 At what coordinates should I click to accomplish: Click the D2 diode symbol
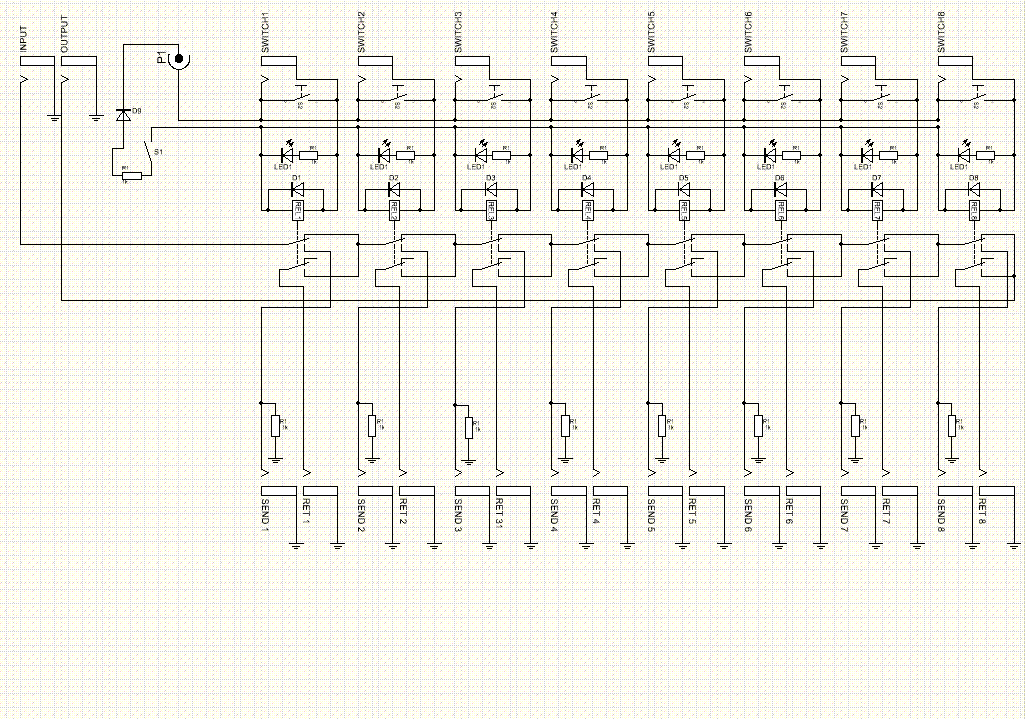[x=394, y=190]
